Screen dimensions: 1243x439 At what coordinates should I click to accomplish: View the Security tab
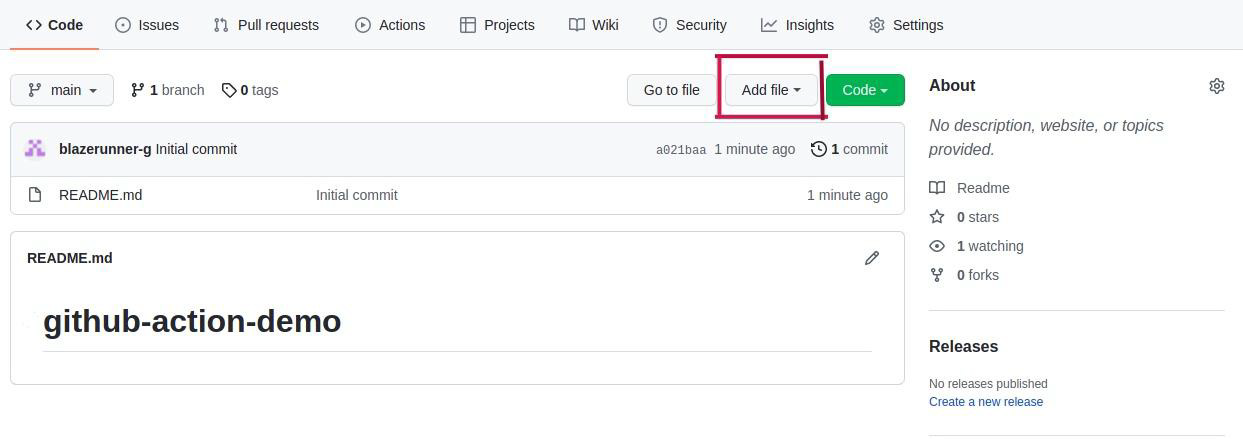[689, 25]
